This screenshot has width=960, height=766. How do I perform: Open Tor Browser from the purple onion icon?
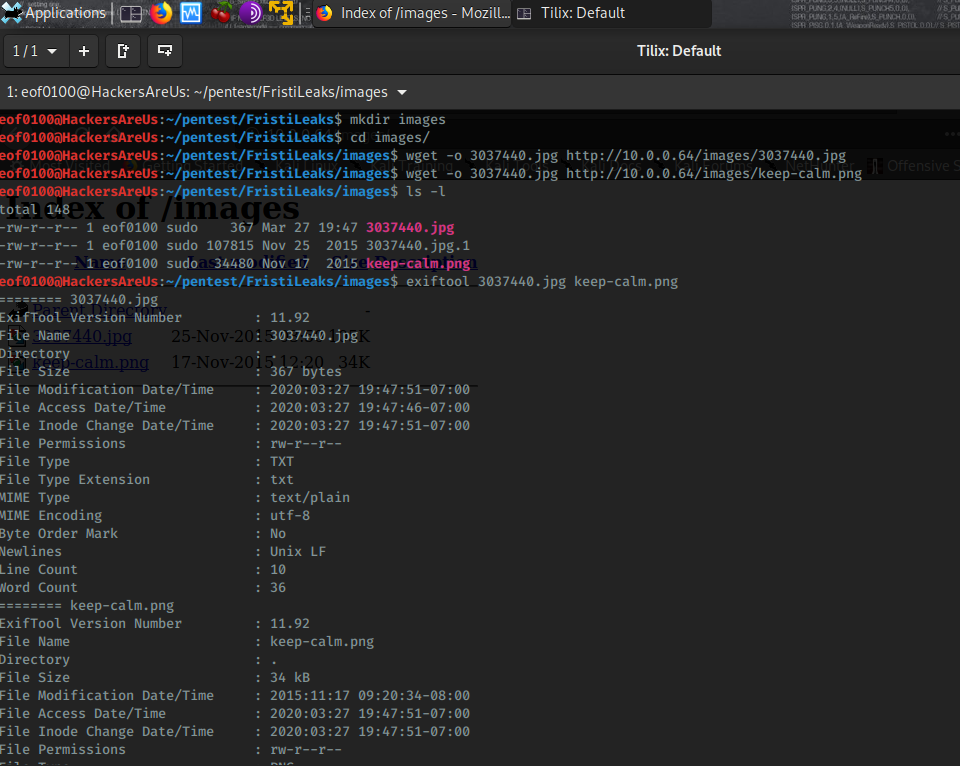click(250, 13)
